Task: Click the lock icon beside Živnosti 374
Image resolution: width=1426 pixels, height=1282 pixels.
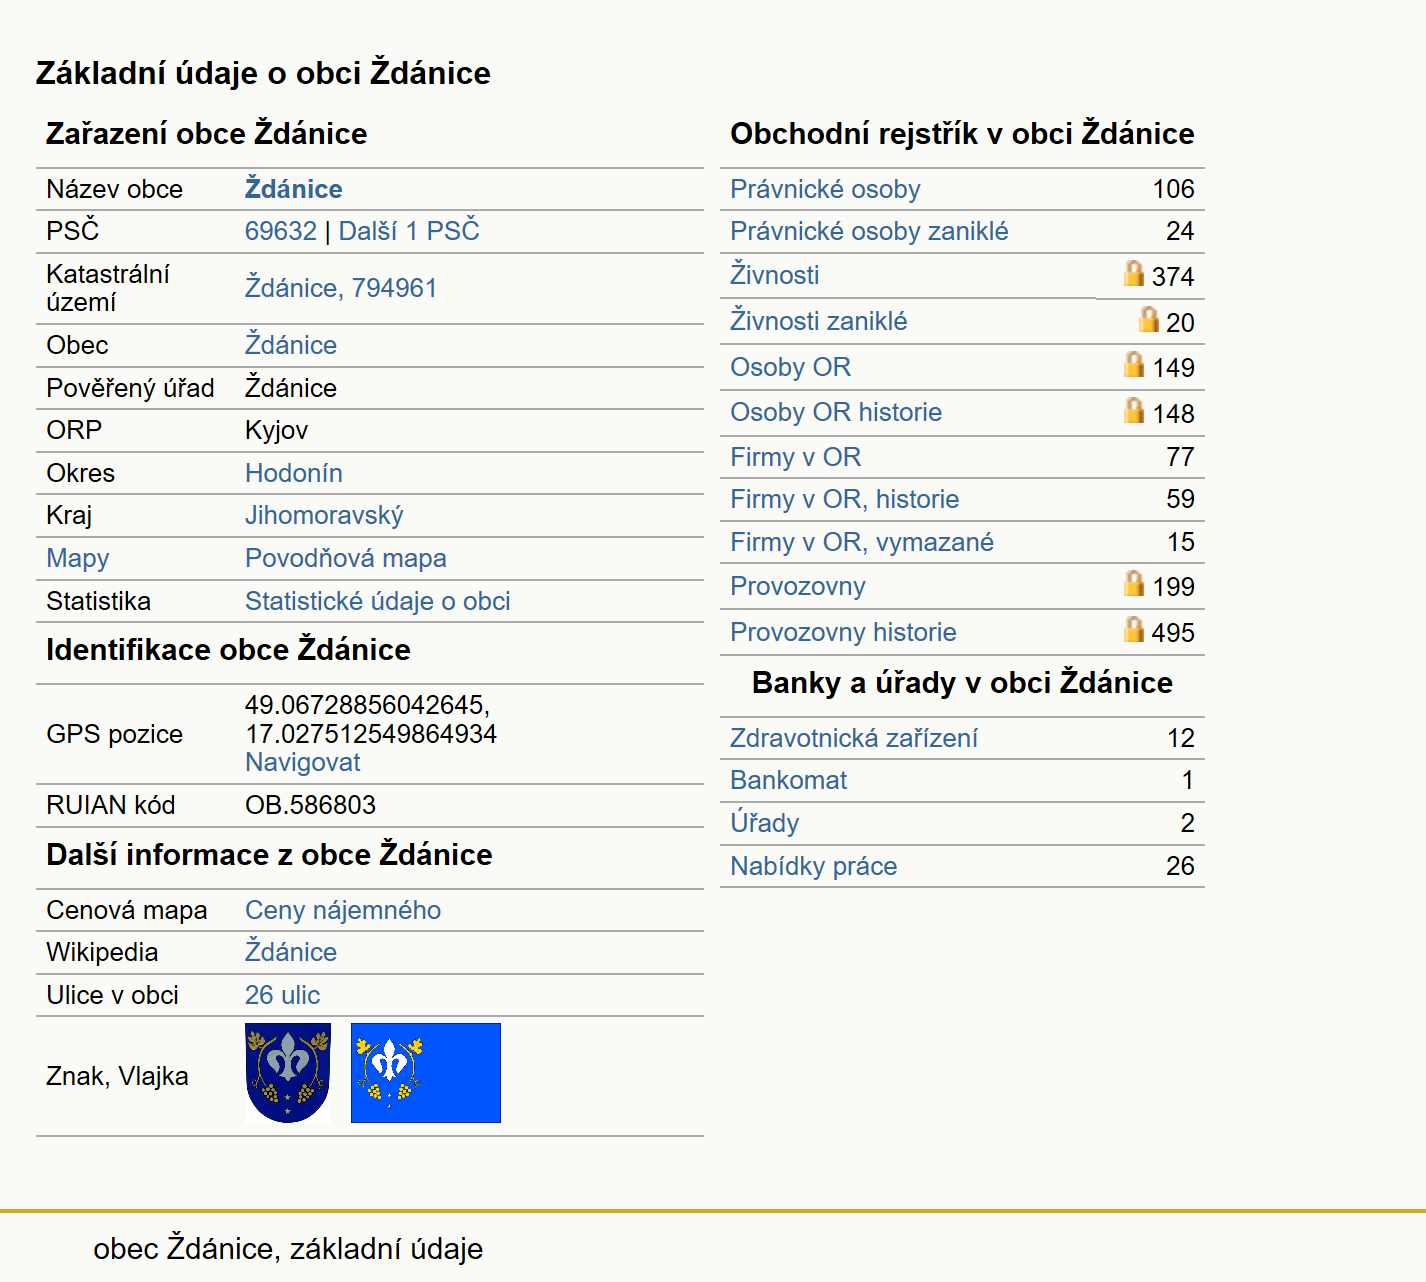Action: coord(1133,273)
